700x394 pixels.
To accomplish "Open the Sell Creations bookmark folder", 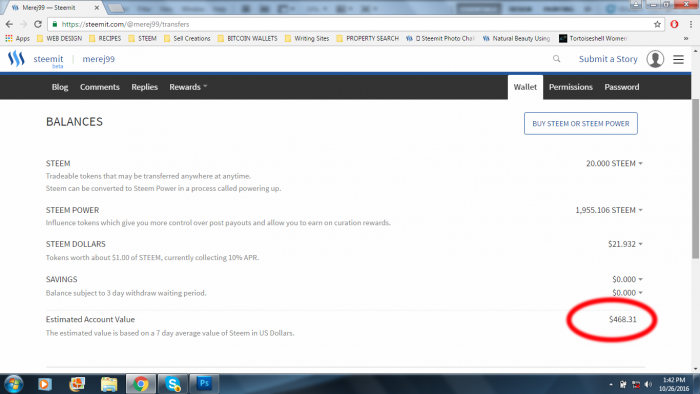I will coord(187,38).
